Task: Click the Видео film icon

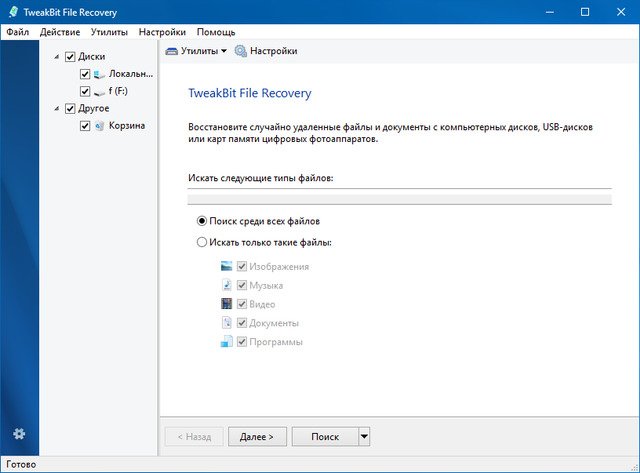Action: click(227, 304)
